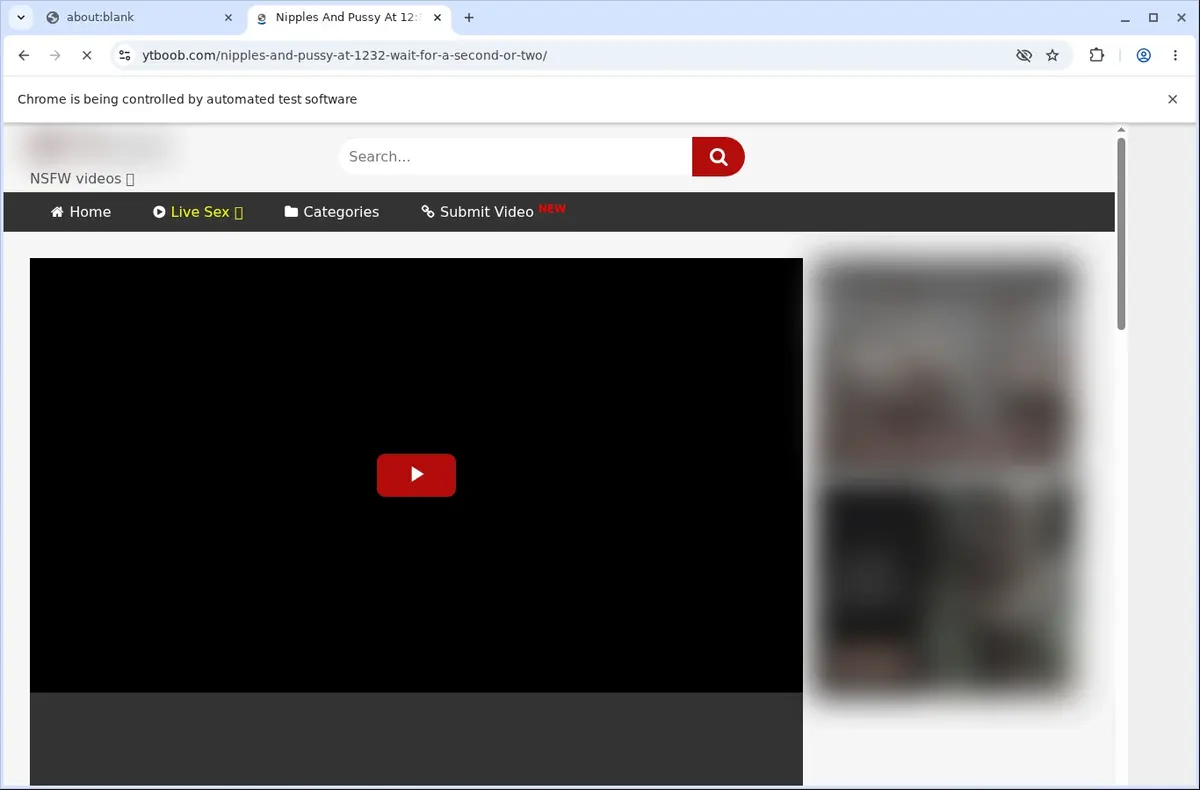Open site information icon in address bar
1200x790 pixels.
point(124,56)
